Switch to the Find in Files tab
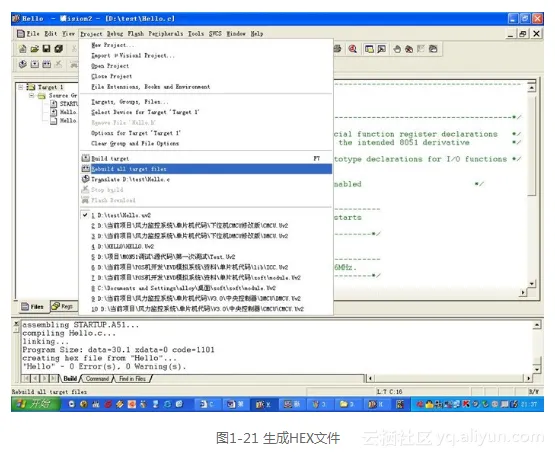 click(132, 379)
